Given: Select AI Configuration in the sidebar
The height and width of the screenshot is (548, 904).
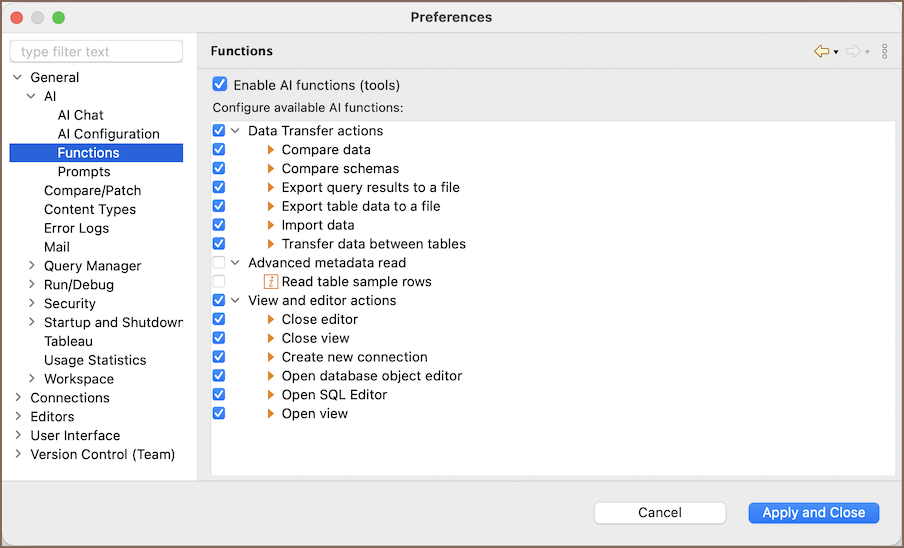Looking at the screenshot, I should (108, 134).
